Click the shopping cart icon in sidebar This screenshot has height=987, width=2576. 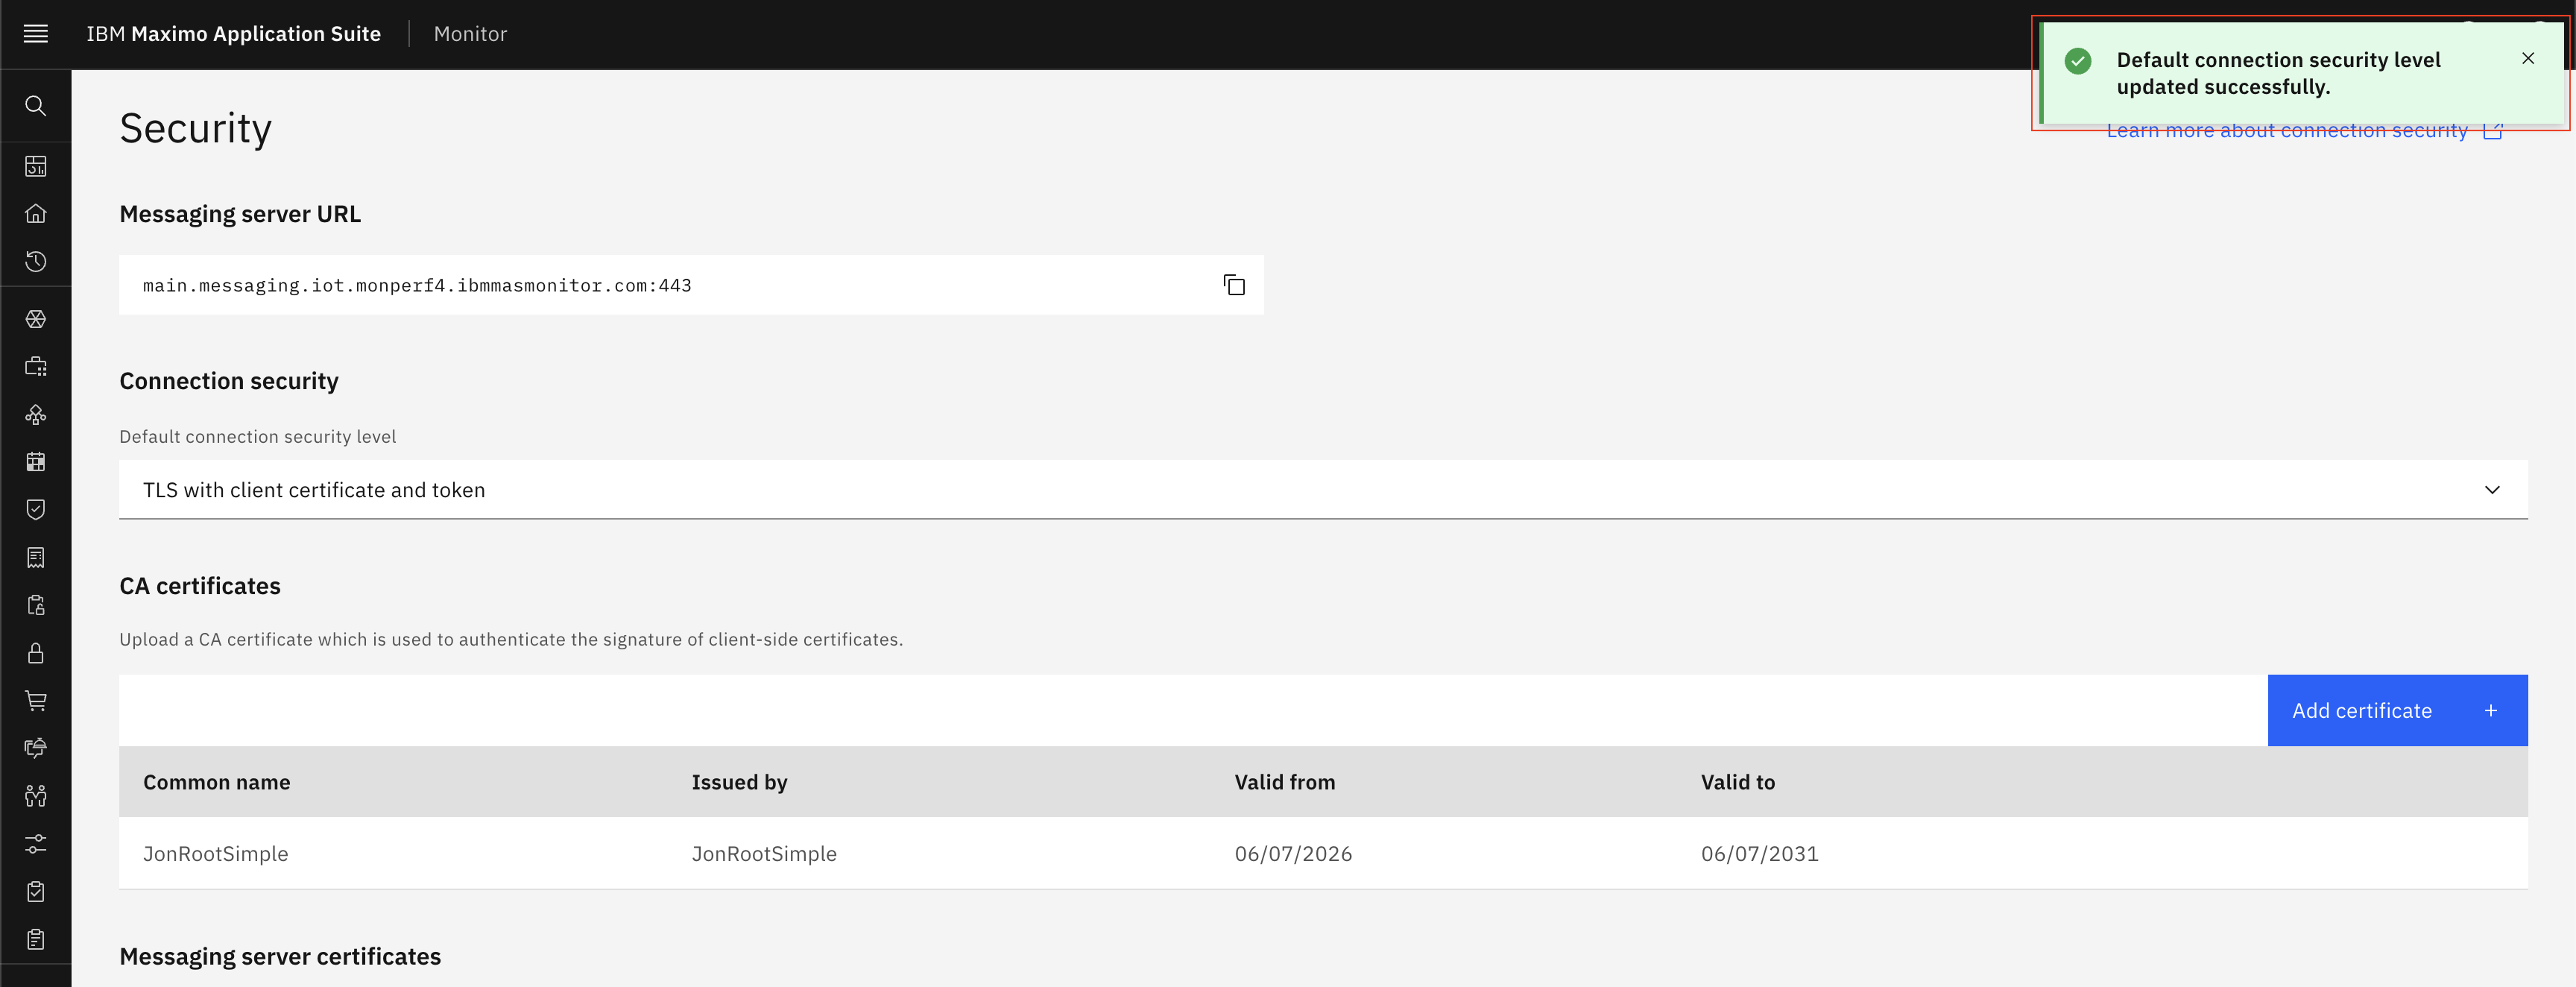(36, 700)
